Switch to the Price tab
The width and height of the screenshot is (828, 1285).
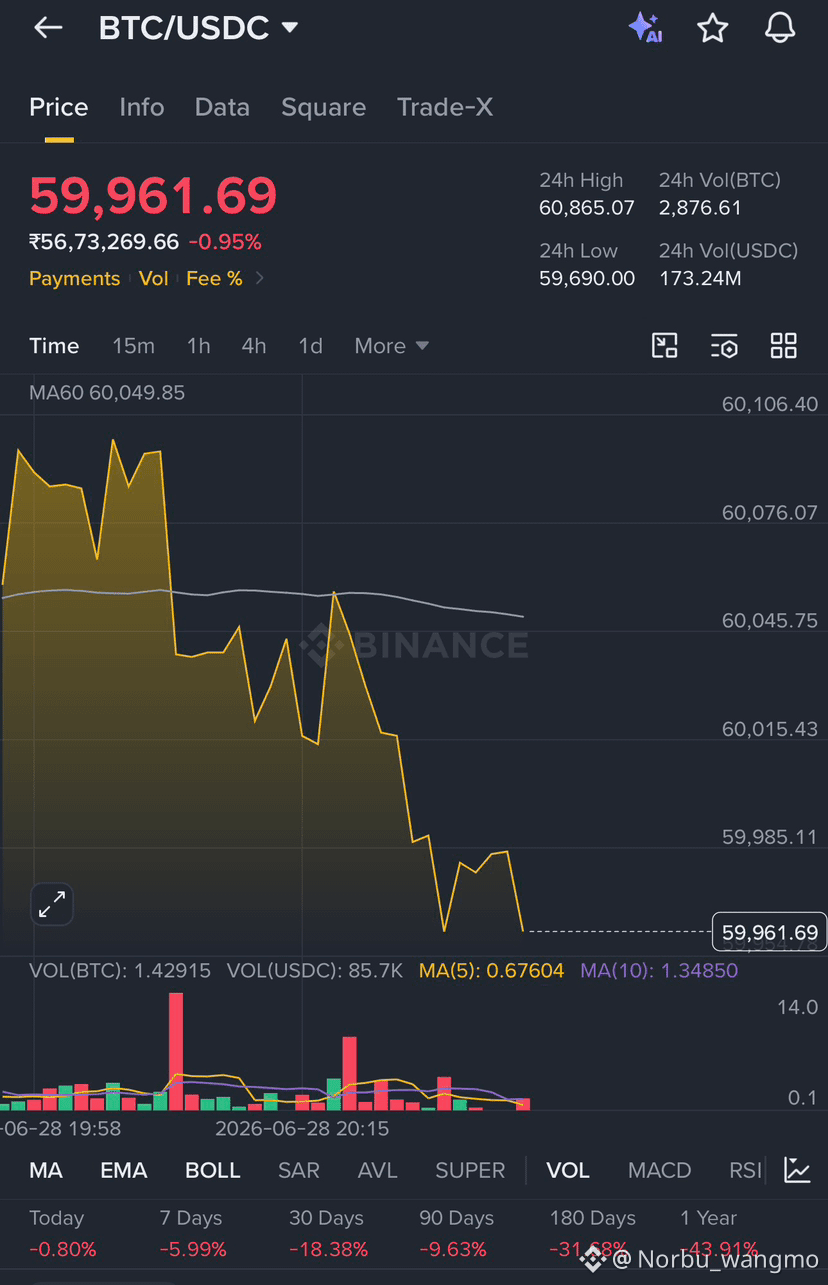pyautogui.click(x=59, y=107)
